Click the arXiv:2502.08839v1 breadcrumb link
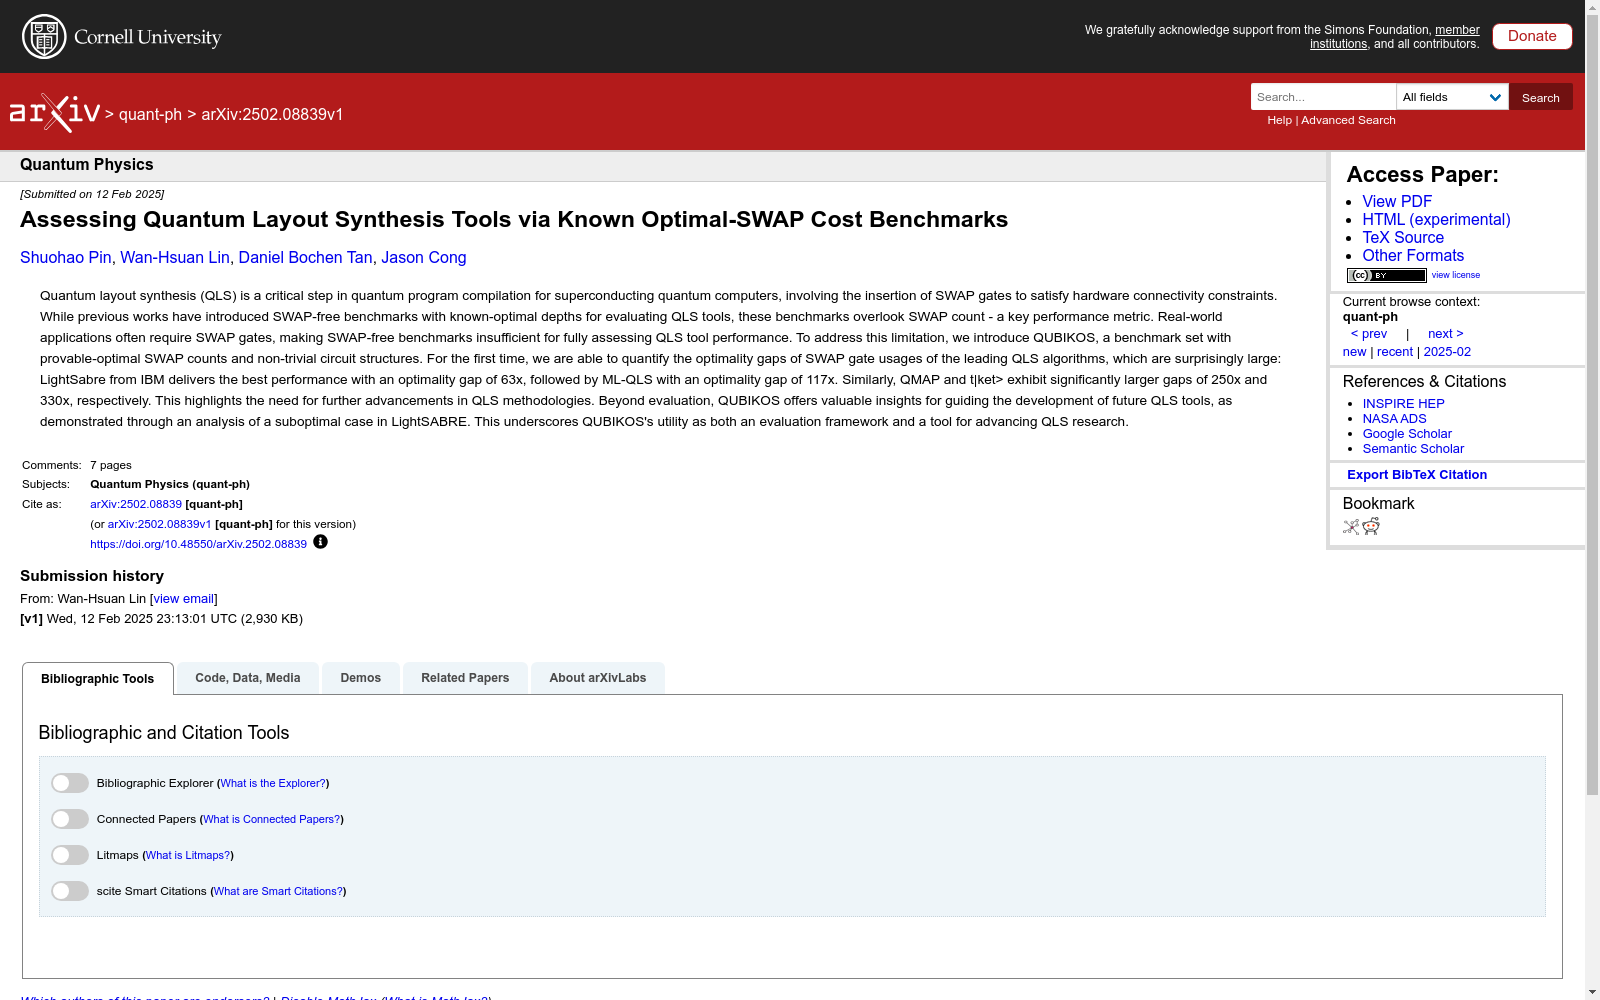This screenshot has width=1600, height=1000. click(272, 114)
